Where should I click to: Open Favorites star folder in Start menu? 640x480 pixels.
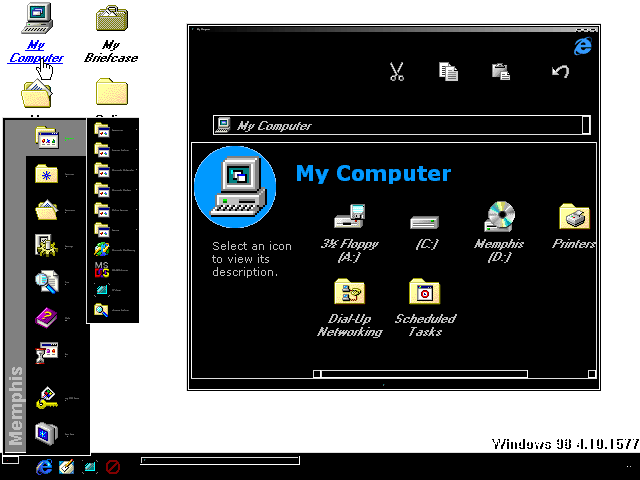pyautogui.click(x=56, y=174)
